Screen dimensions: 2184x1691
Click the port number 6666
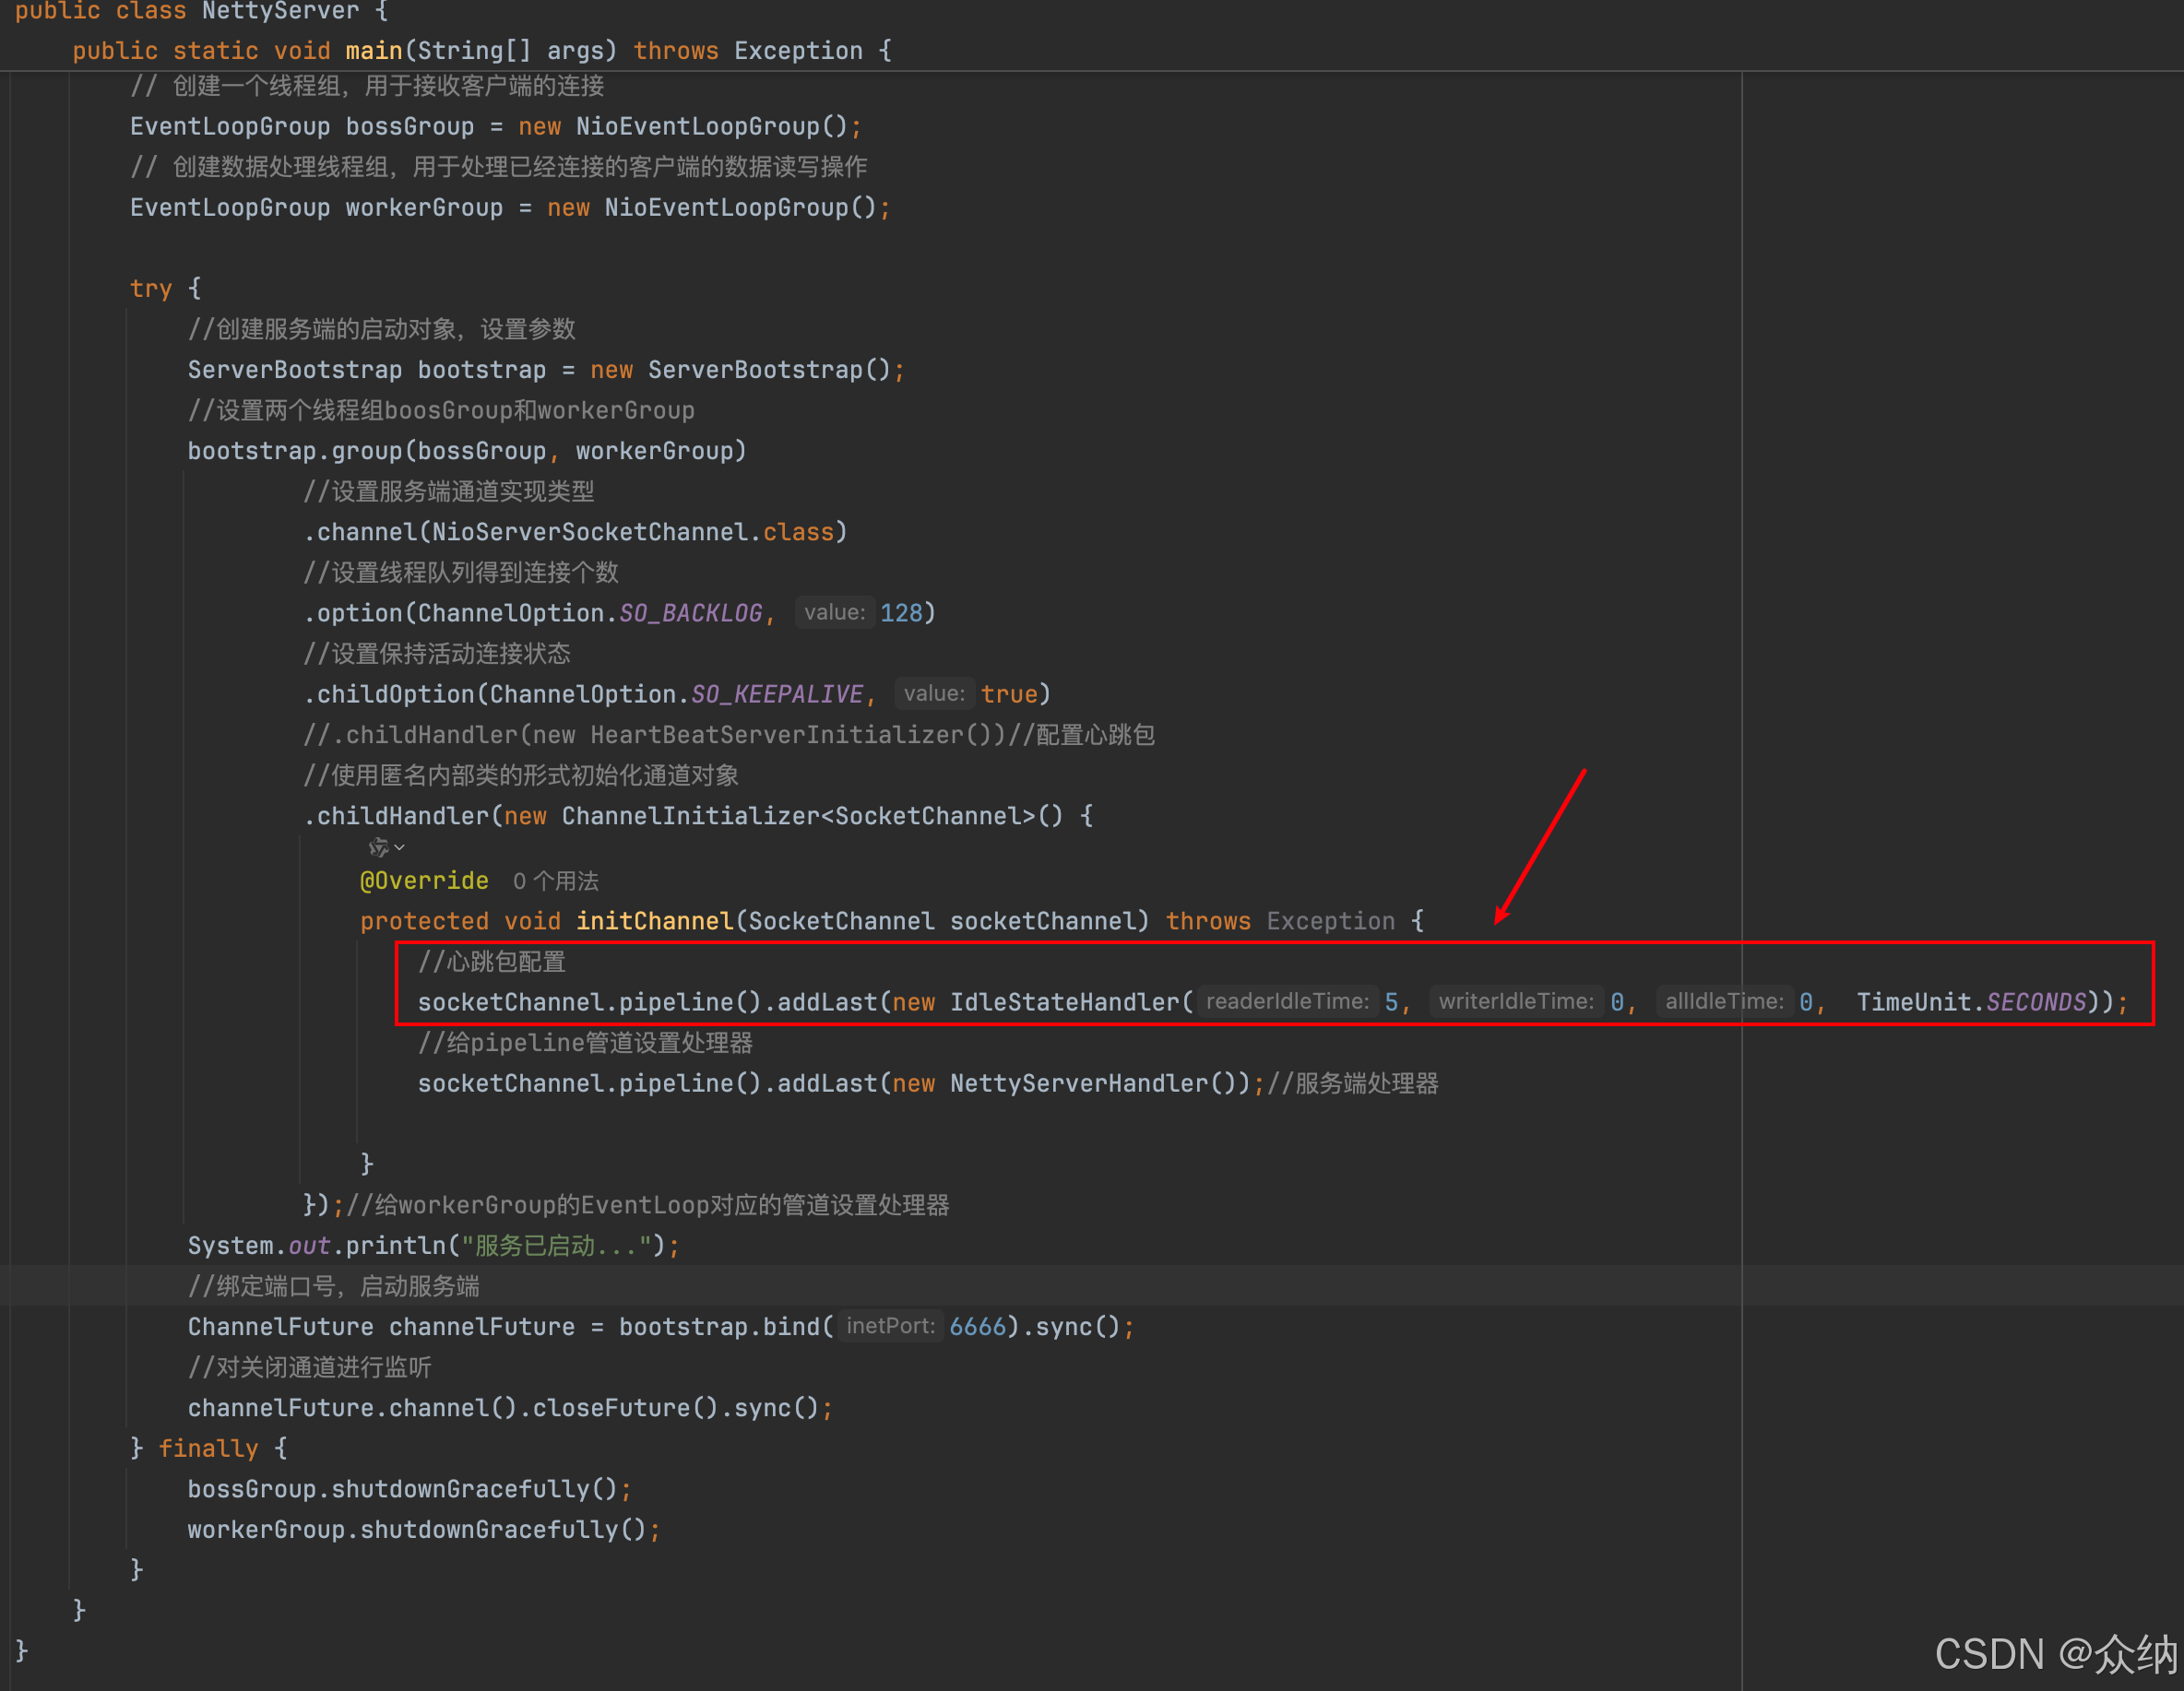point(977,1327)
